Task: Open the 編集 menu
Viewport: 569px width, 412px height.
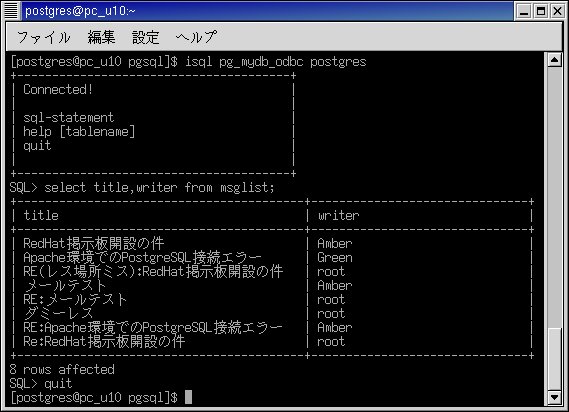Action: (101, 37)
